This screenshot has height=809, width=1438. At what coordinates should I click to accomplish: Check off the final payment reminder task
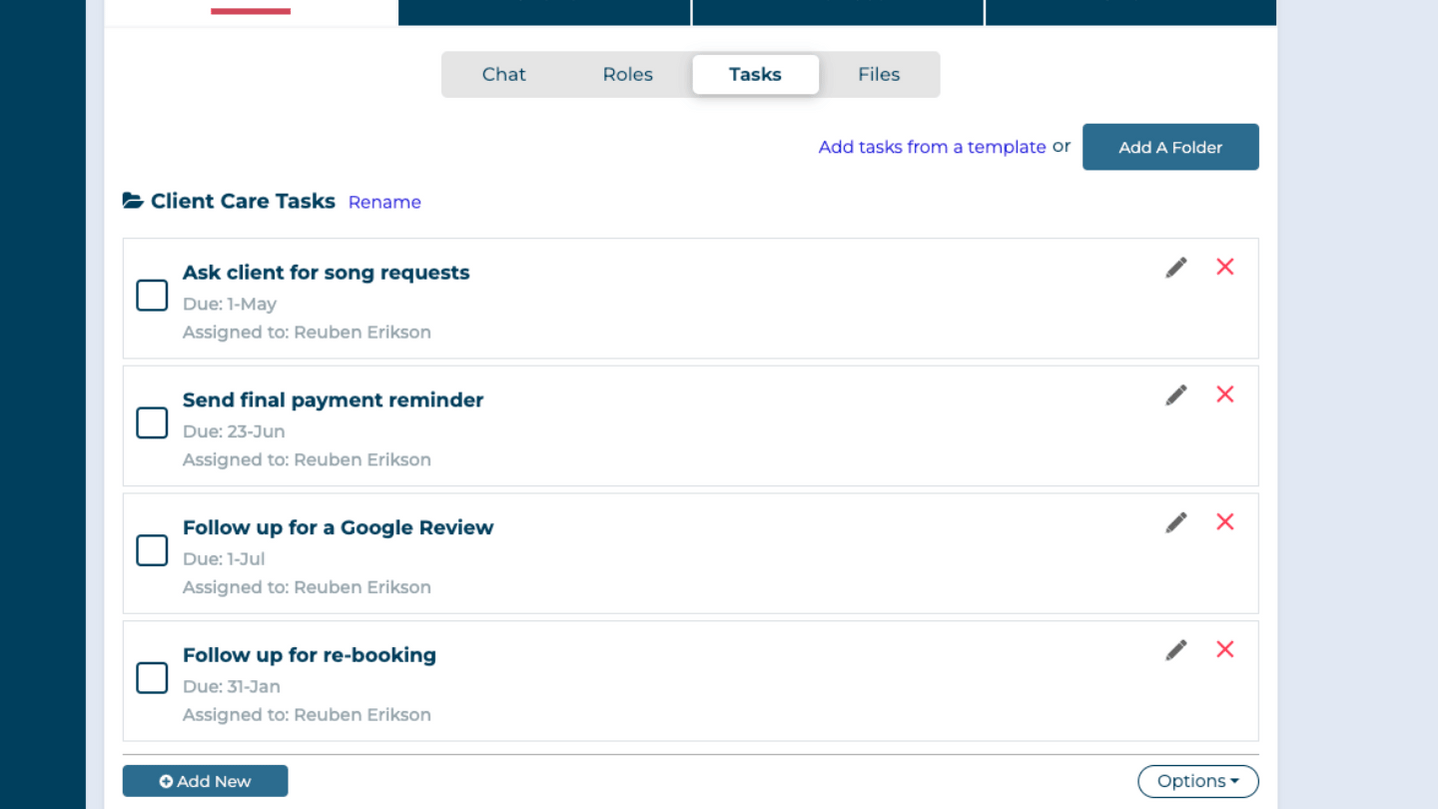coord(151,423)
